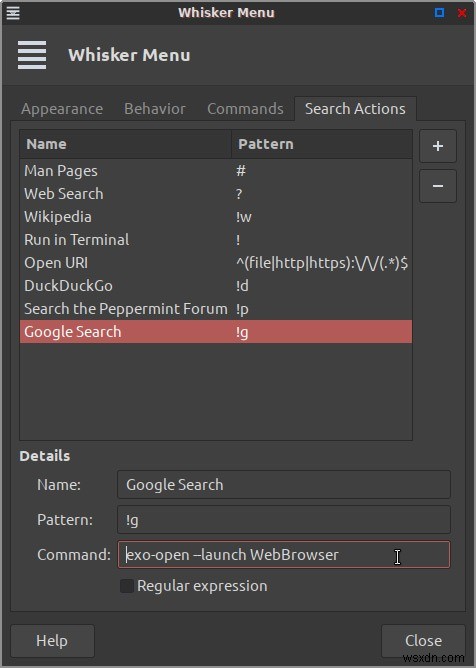Screen dimensions: 476x668
Task: Click the red X close window icon
Action: tap(462, 13)
